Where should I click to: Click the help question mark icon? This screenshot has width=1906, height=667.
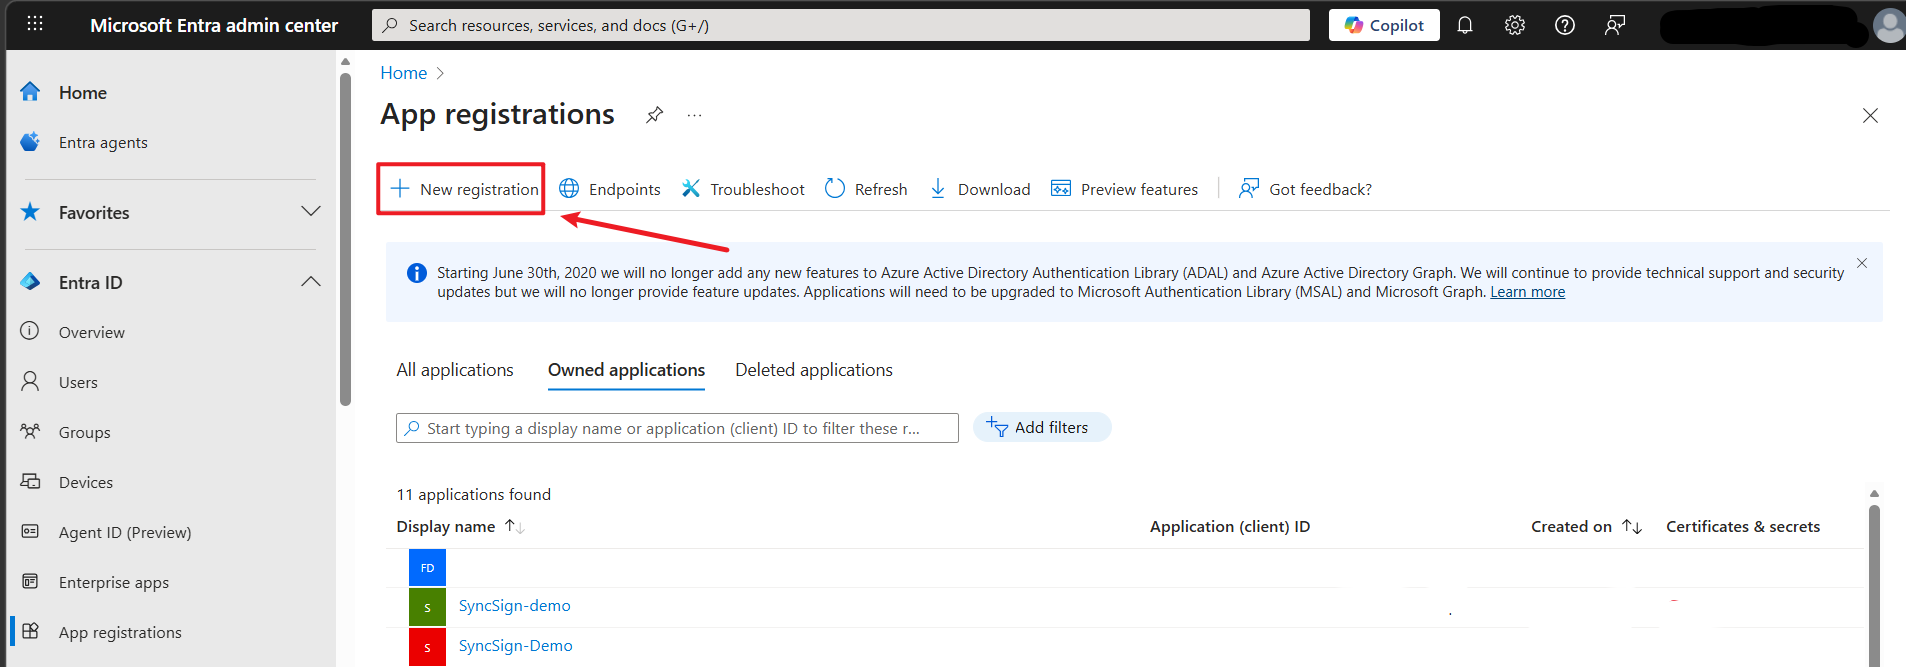coord(1564,25)
